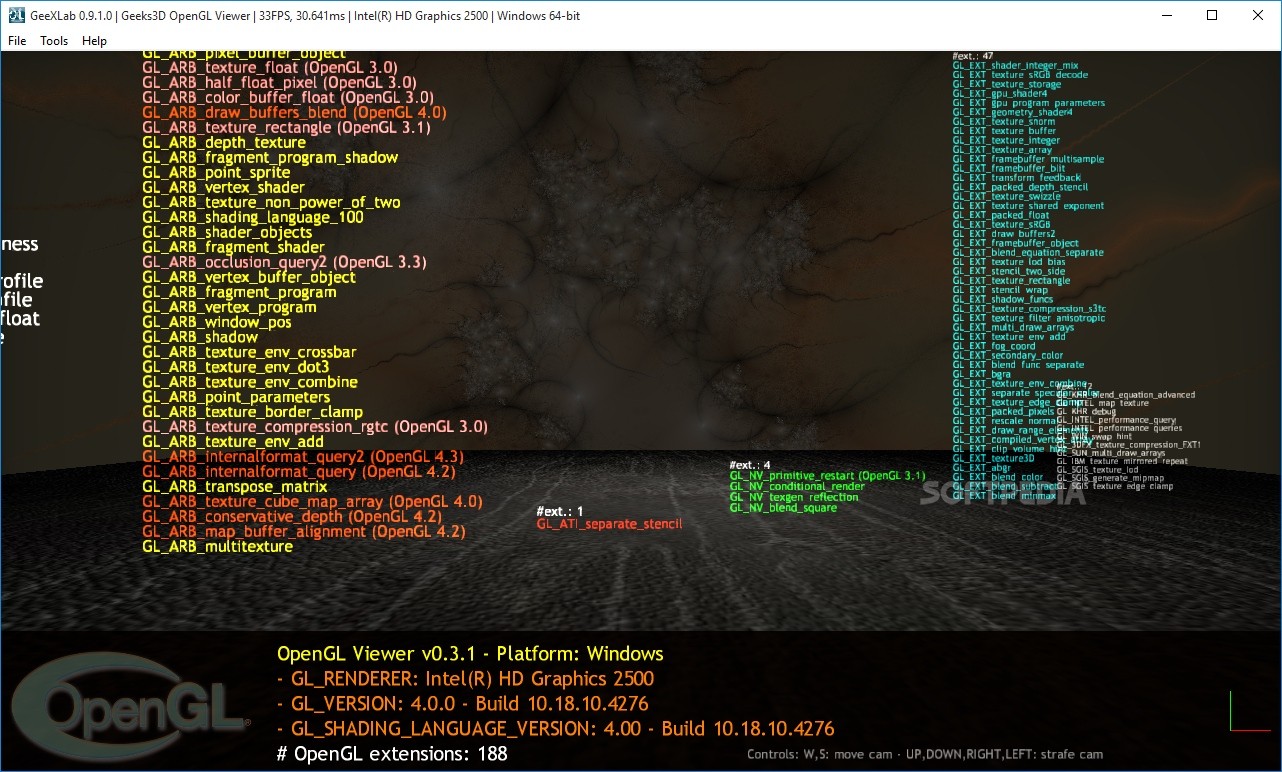Open the File menu
Viewport: 1282px width, 772px height.
17,41
